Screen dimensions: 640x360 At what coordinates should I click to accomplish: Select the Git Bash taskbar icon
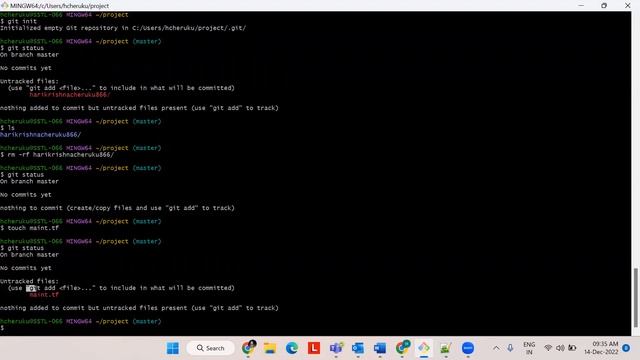pos(424,348)
